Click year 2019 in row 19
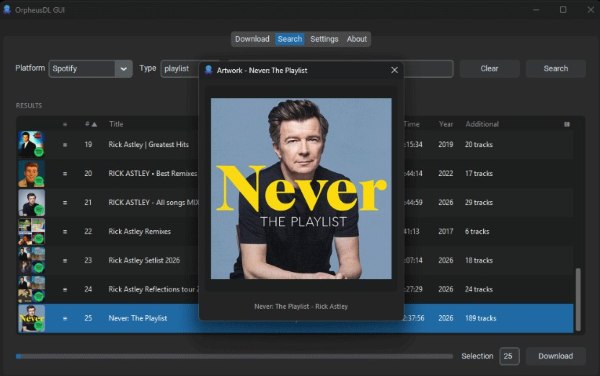The image size is (600, 376). 446,145
